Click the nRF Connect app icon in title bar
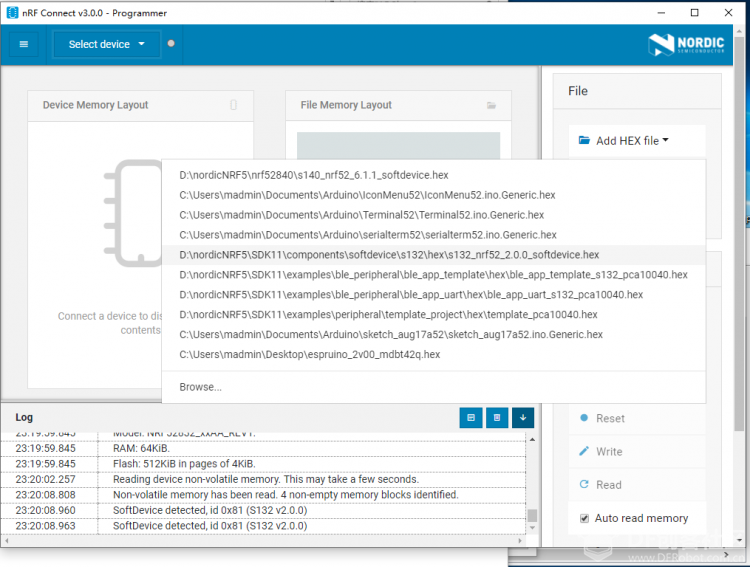The image size is (750, 567). point(12,13)
